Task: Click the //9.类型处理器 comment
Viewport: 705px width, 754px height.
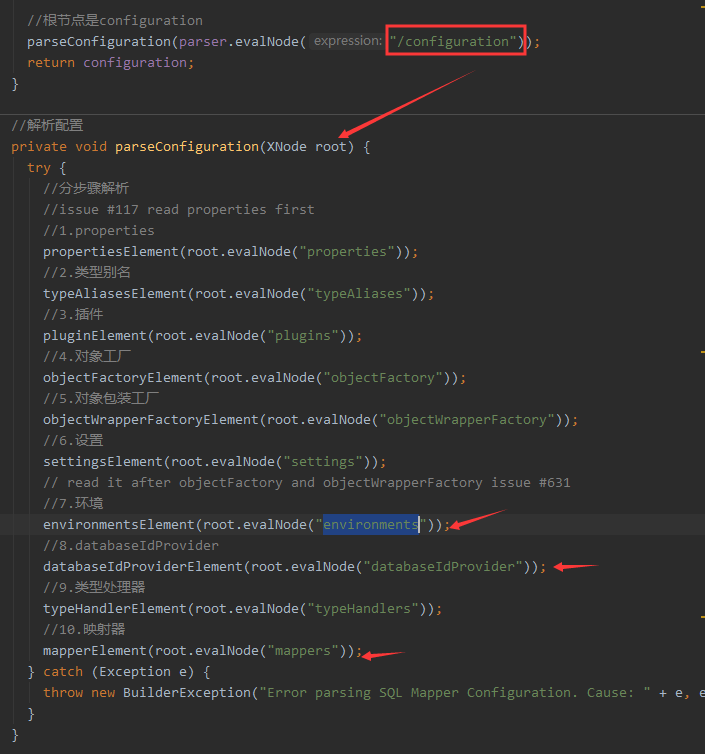Action: (94, 588)
